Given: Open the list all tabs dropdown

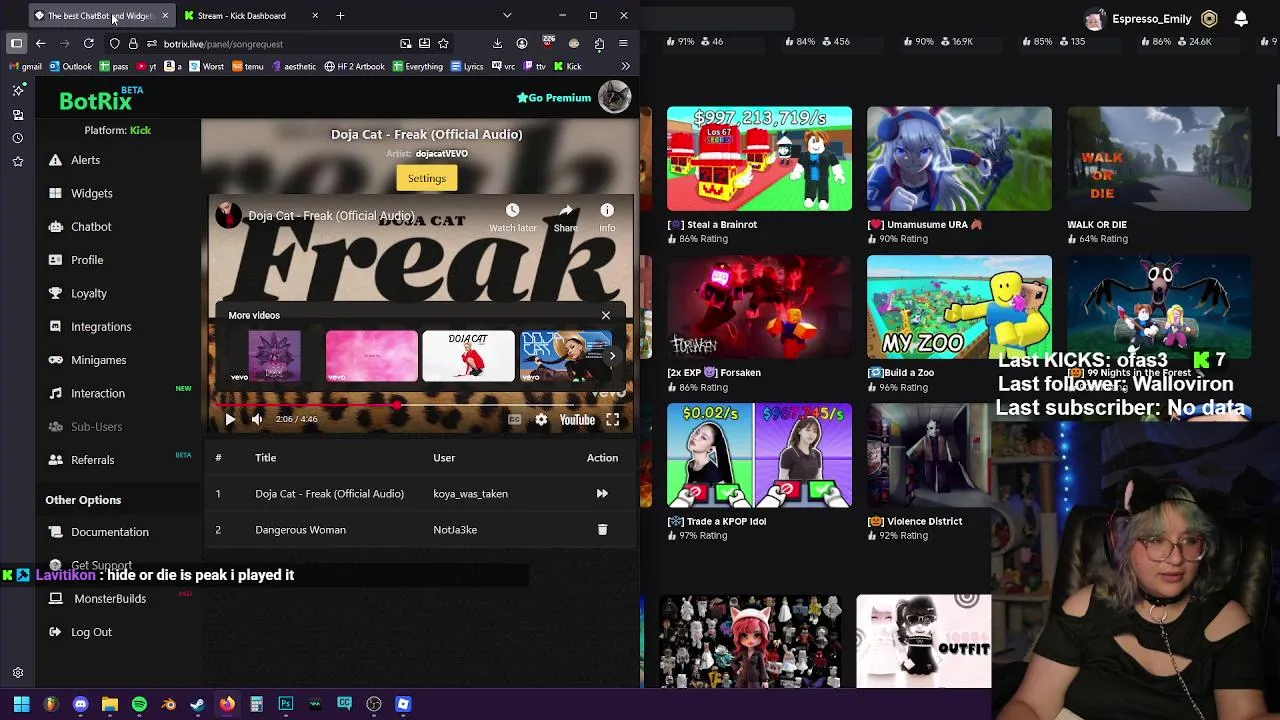Looking at the screenshot, I should click(507, 16).
